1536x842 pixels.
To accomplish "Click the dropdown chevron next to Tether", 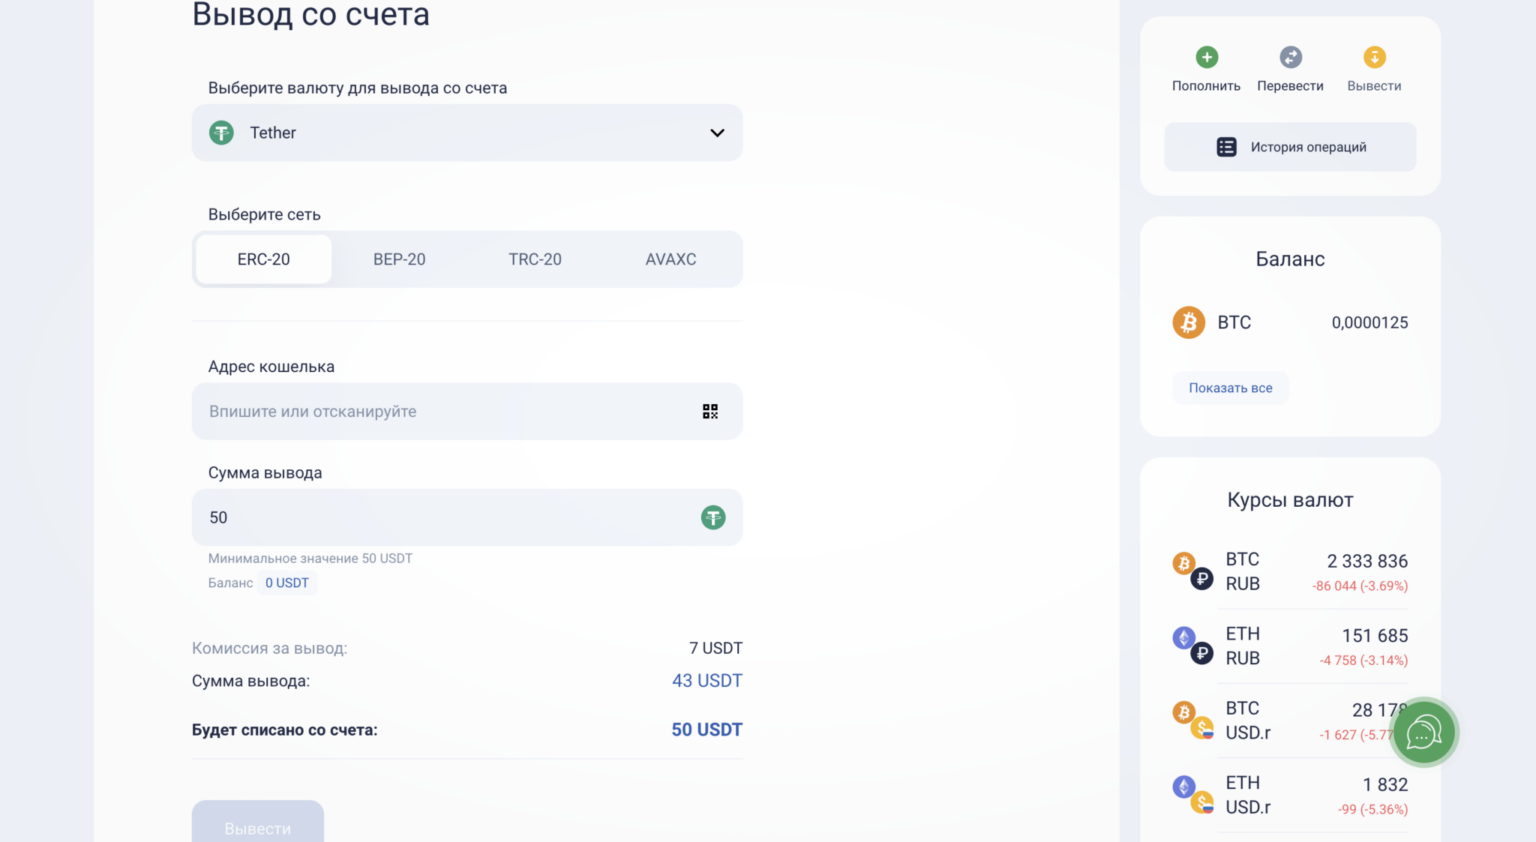I will point(716,132).
